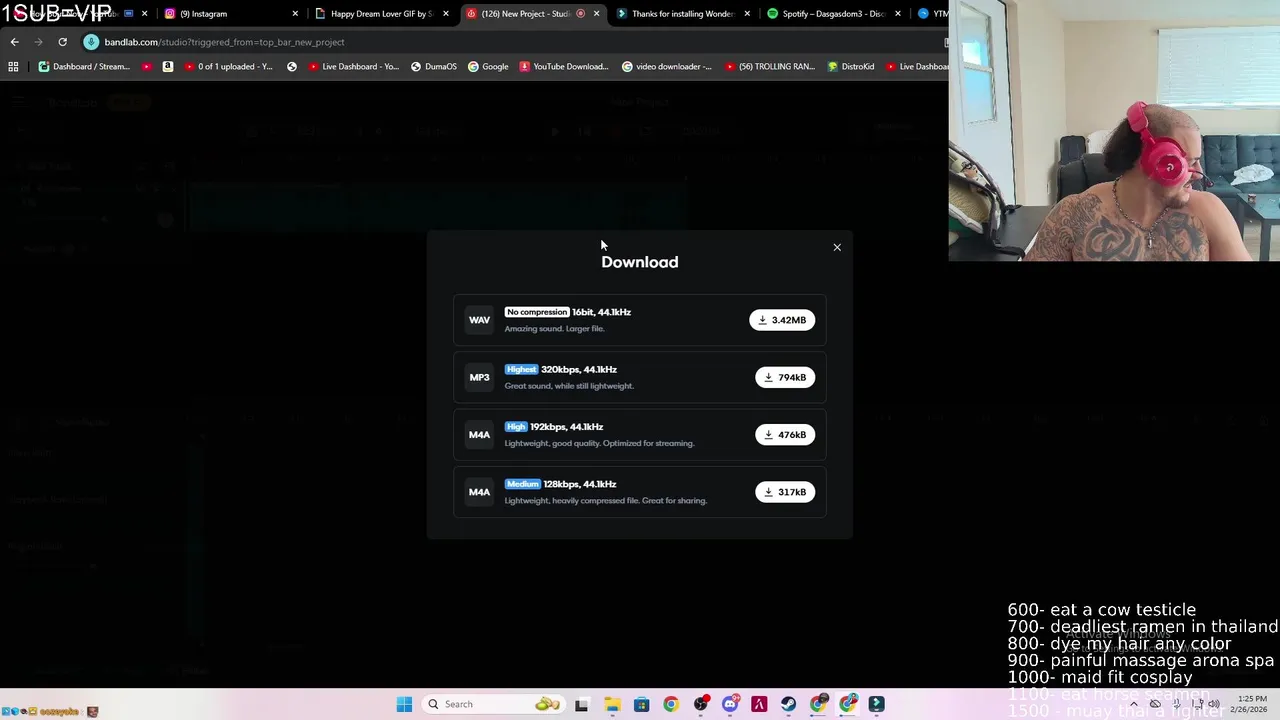Go forward in browser history
The image size is (1280, 720).
click(38, 42)
